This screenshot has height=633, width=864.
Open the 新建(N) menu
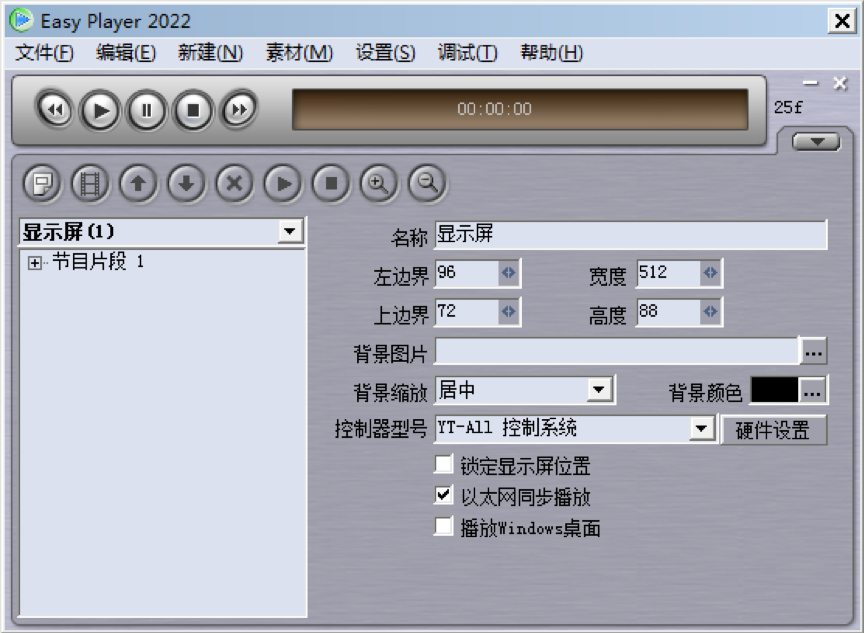(210, 53)
